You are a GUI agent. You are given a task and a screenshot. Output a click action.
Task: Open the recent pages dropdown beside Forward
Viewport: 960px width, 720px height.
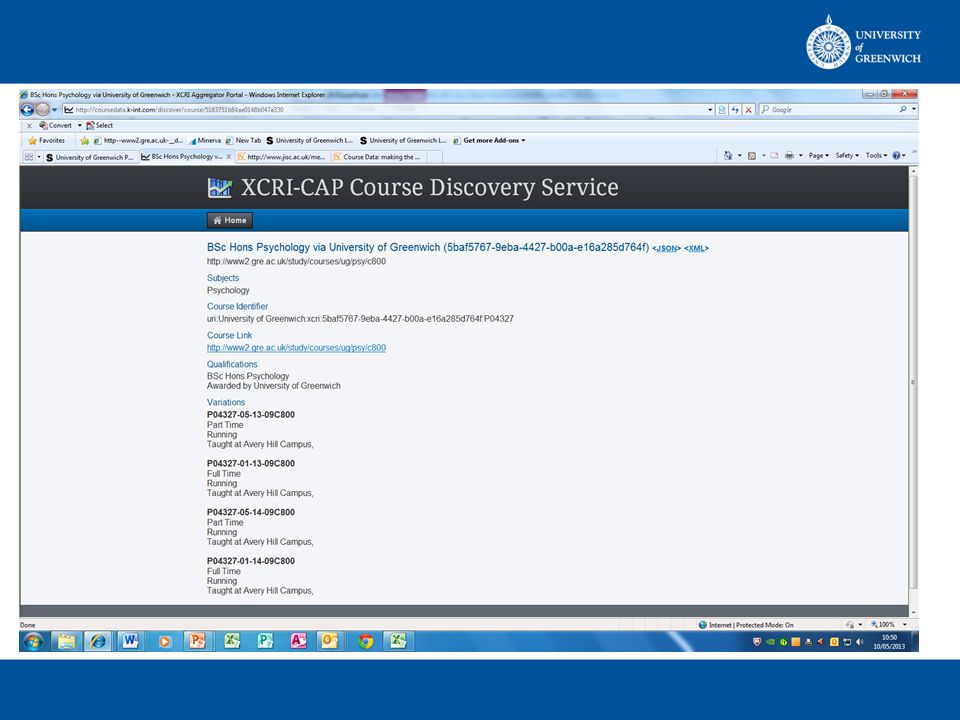coord(54,110)
